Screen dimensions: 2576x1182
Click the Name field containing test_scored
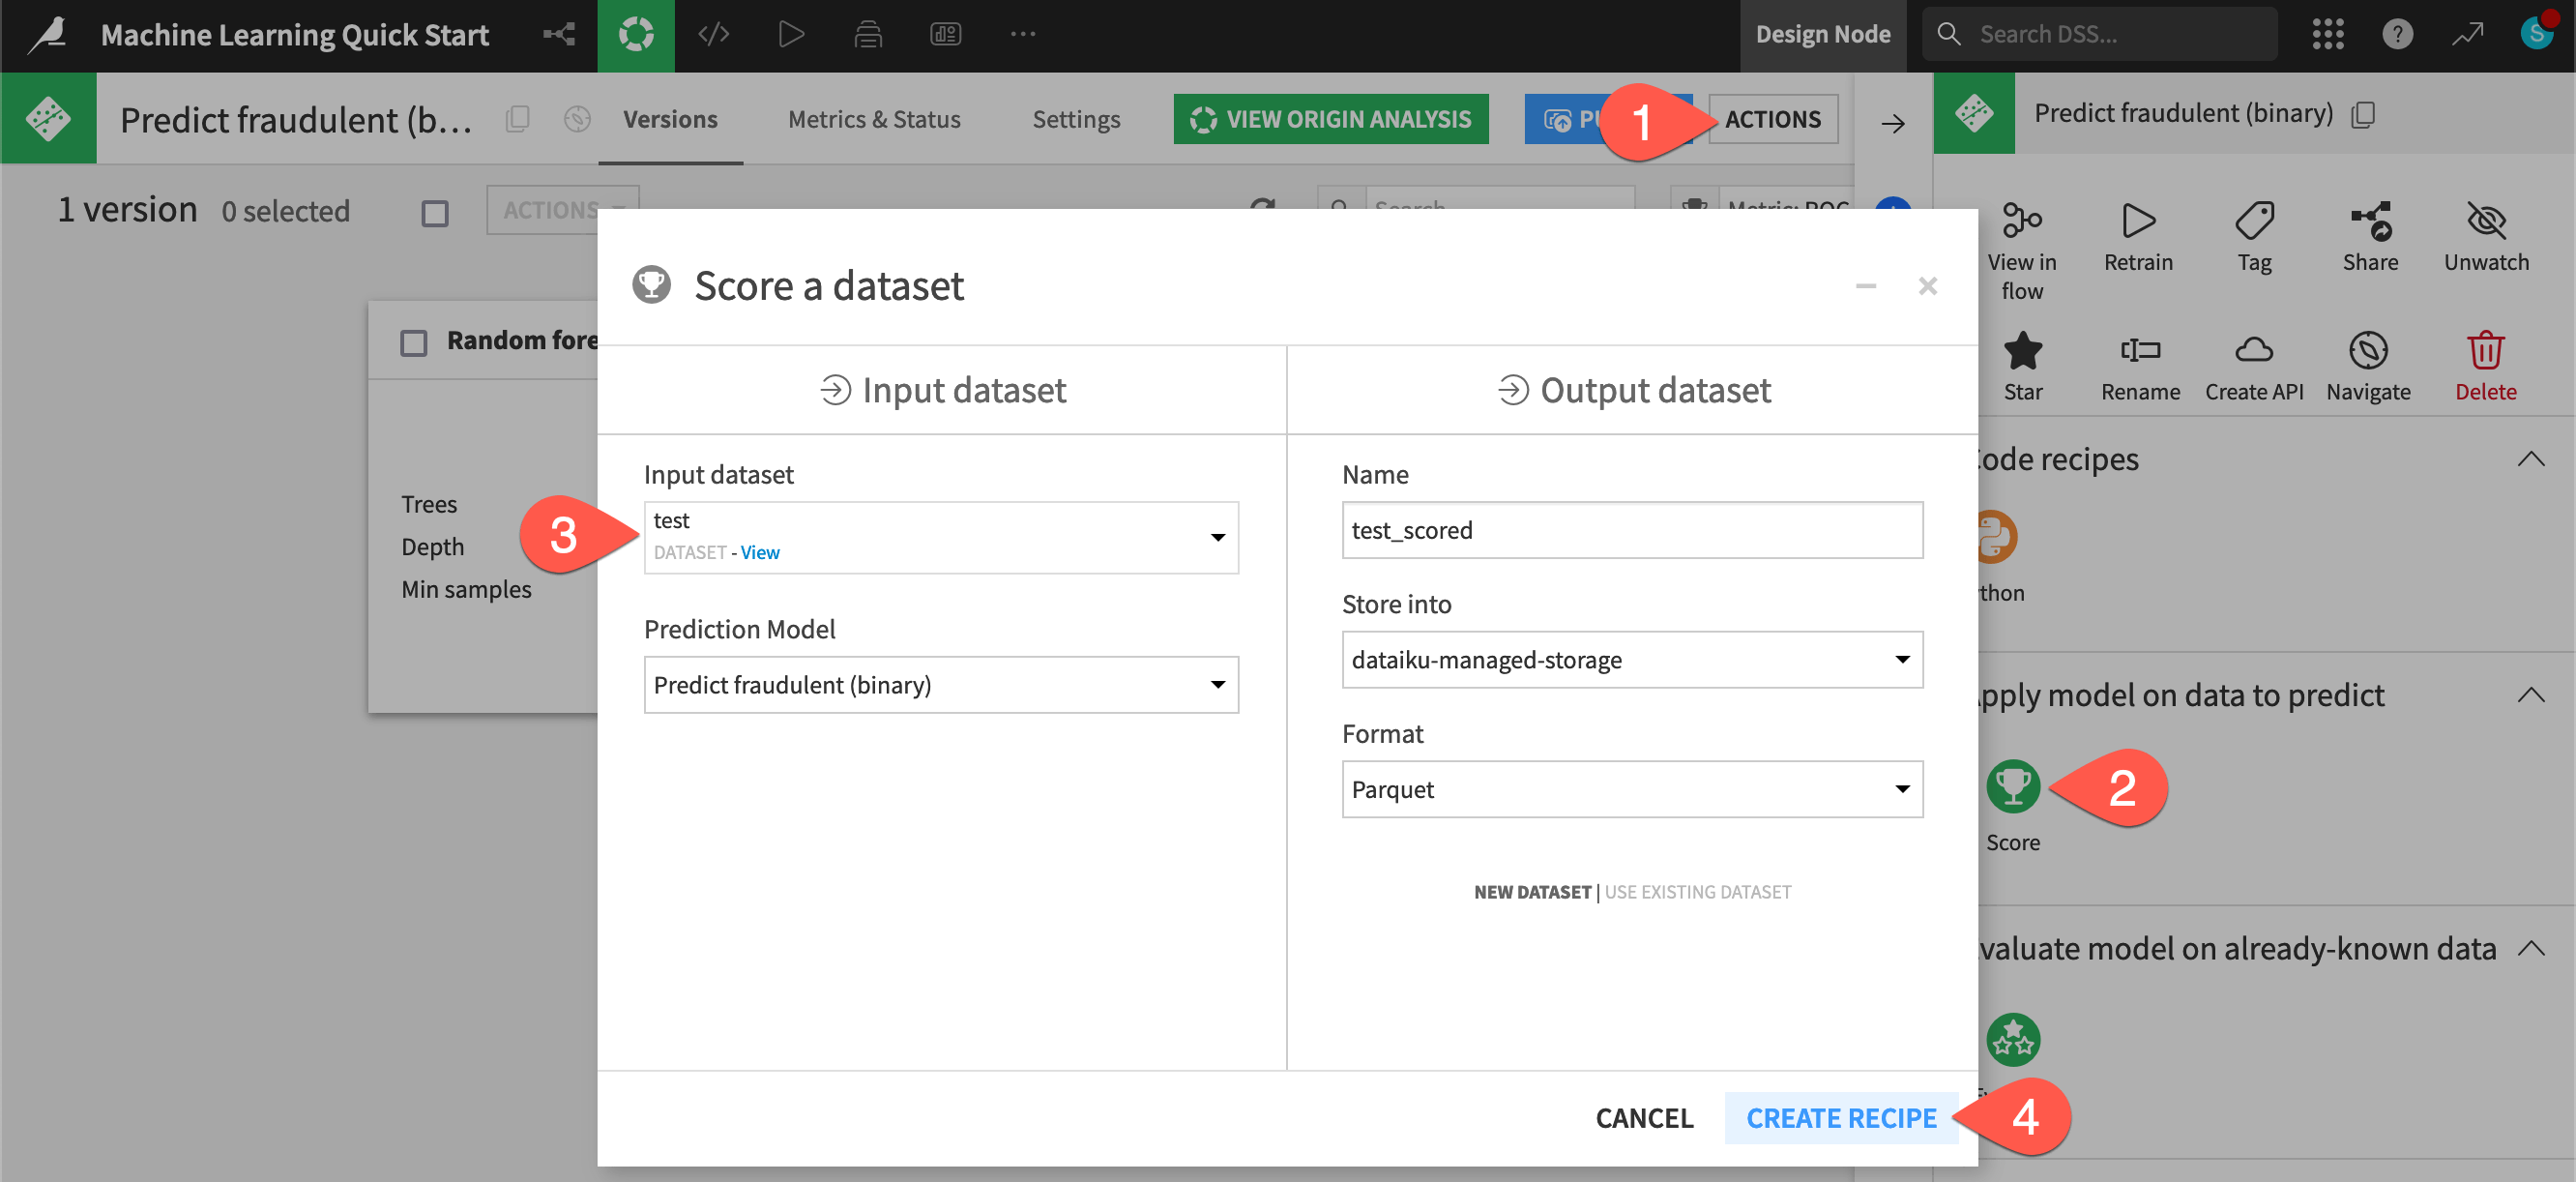[x=1631, y=530]
